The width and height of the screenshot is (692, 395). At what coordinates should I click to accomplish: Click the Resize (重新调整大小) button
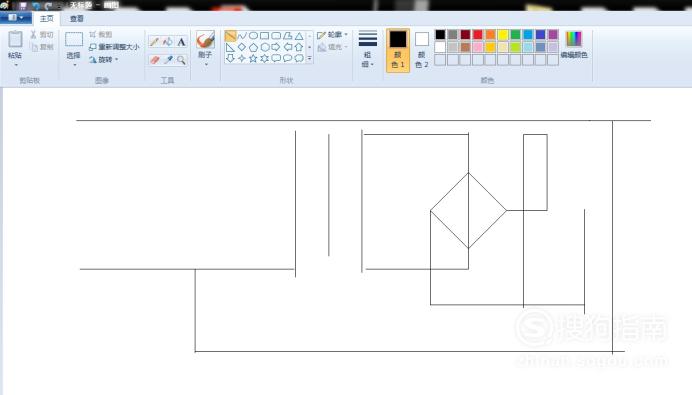(114, 47)
